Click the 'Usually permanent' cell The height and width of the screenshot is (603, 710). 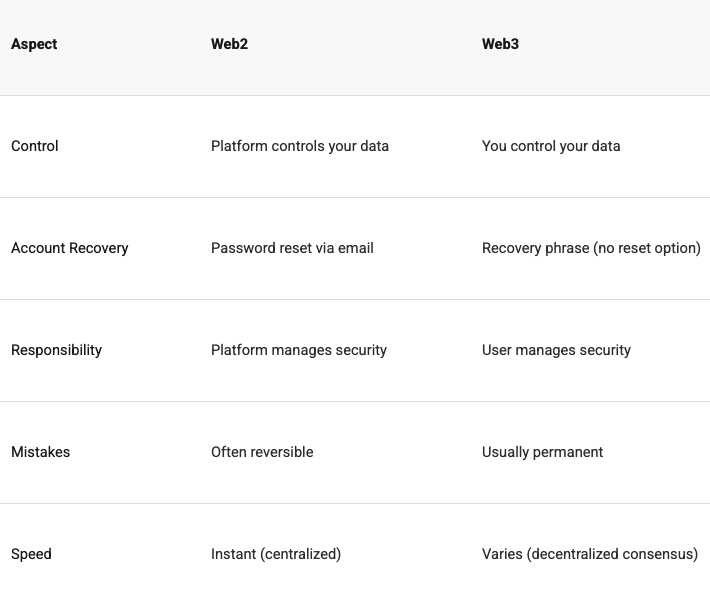[542, 452]
